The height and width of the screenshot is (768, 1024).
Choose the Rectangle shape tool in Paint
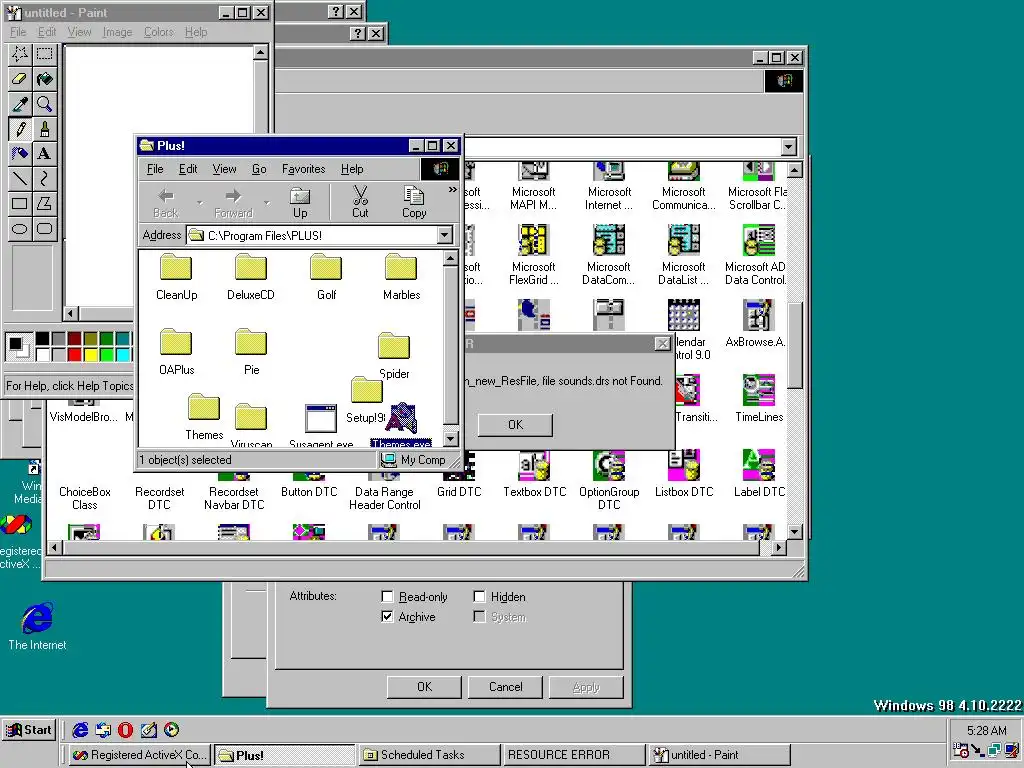point(20,203)
